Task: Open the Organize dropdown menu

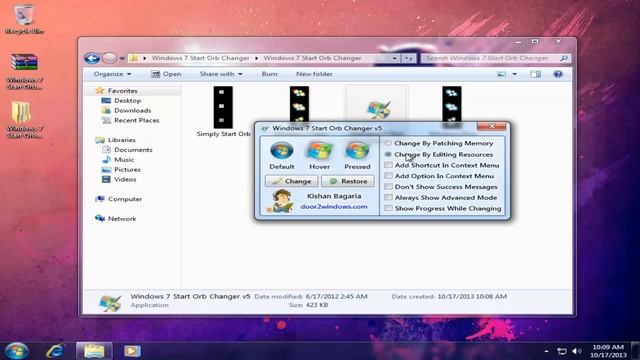Action: coord(112,74)
